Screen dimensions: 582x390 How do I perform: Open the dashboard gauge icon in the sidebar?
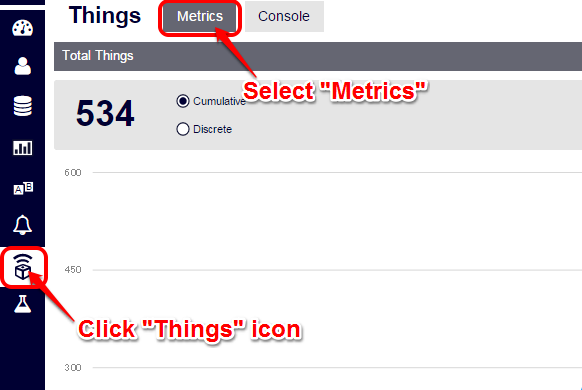pyautogui.click(x=23, y=28)
